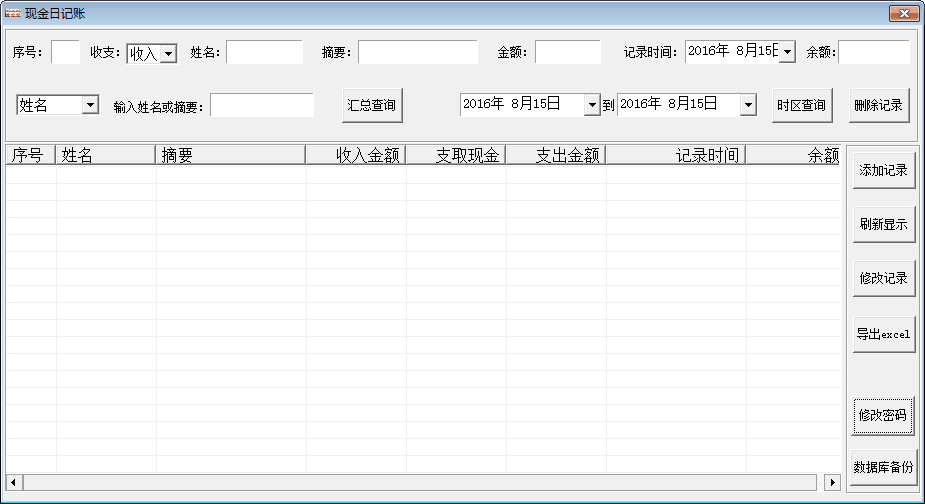Click the 输入姓名或摘要 search field
Screen dimensions: 925x504
click(x=262, y=105)
